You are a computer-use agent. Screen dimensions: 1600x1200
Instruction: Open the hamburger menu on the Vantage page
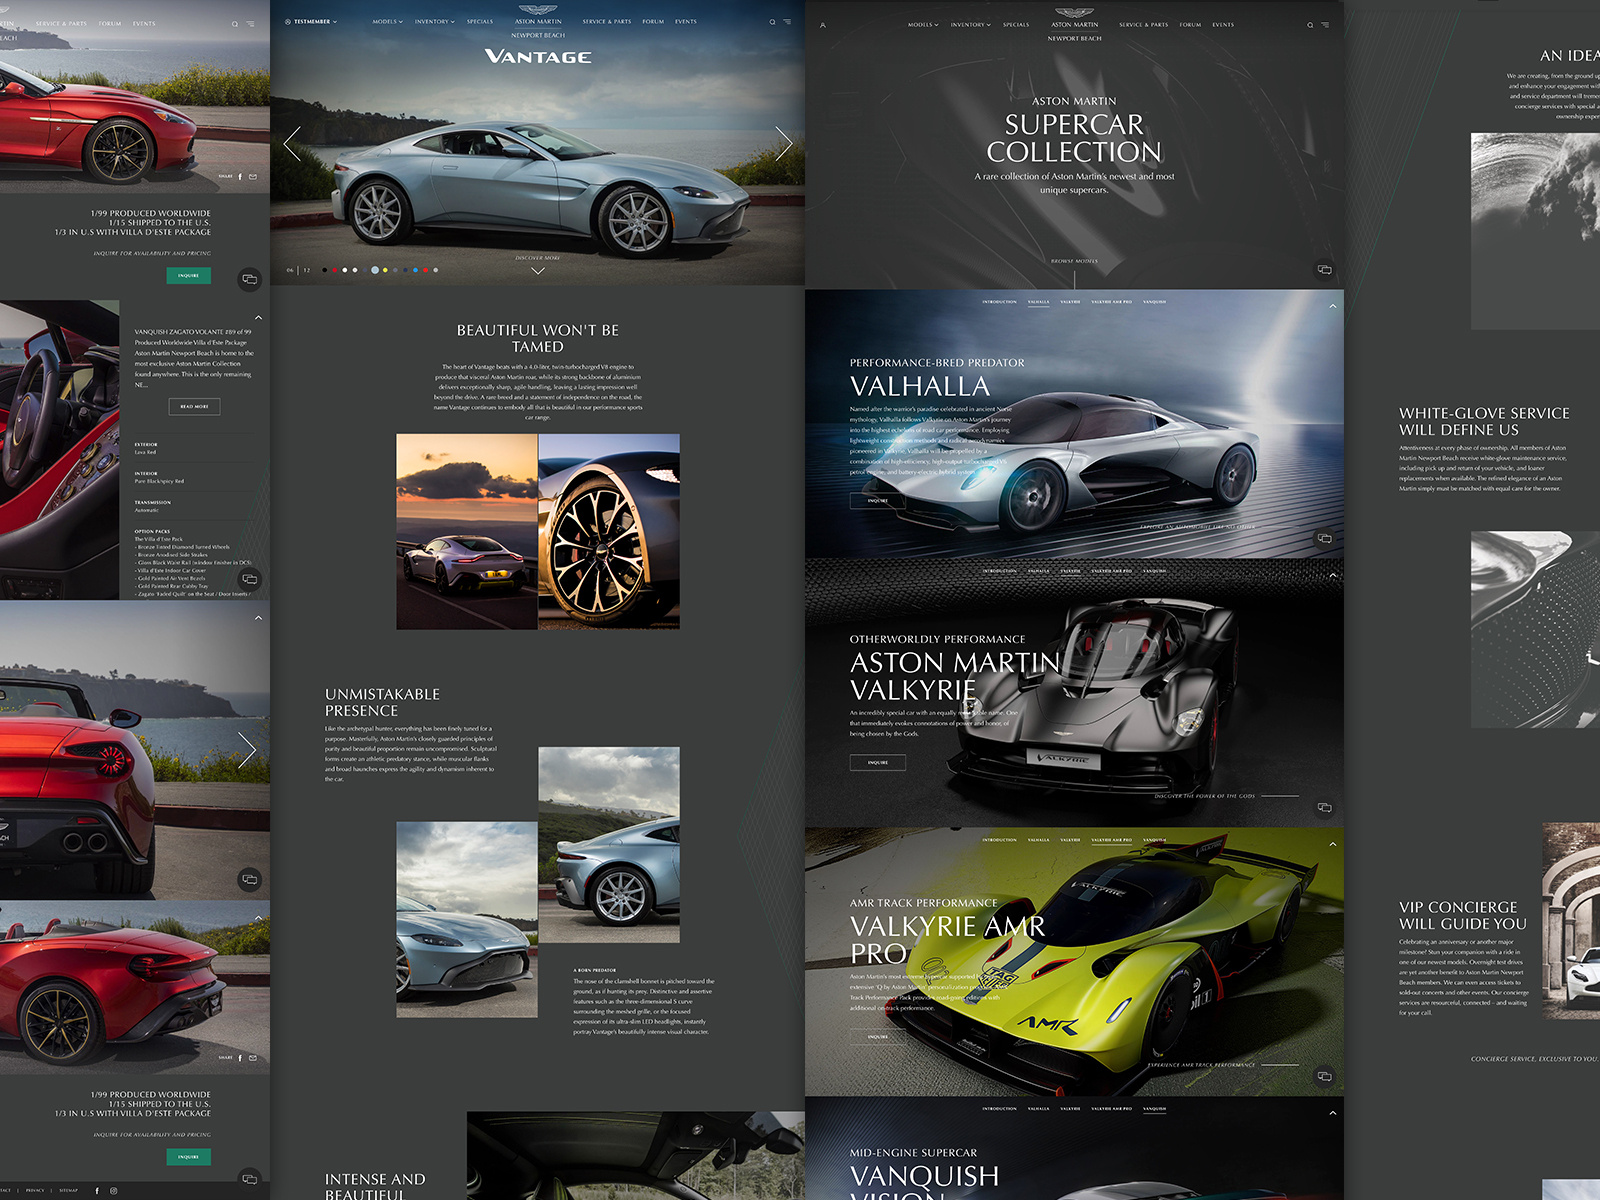[x=787, y=22]
